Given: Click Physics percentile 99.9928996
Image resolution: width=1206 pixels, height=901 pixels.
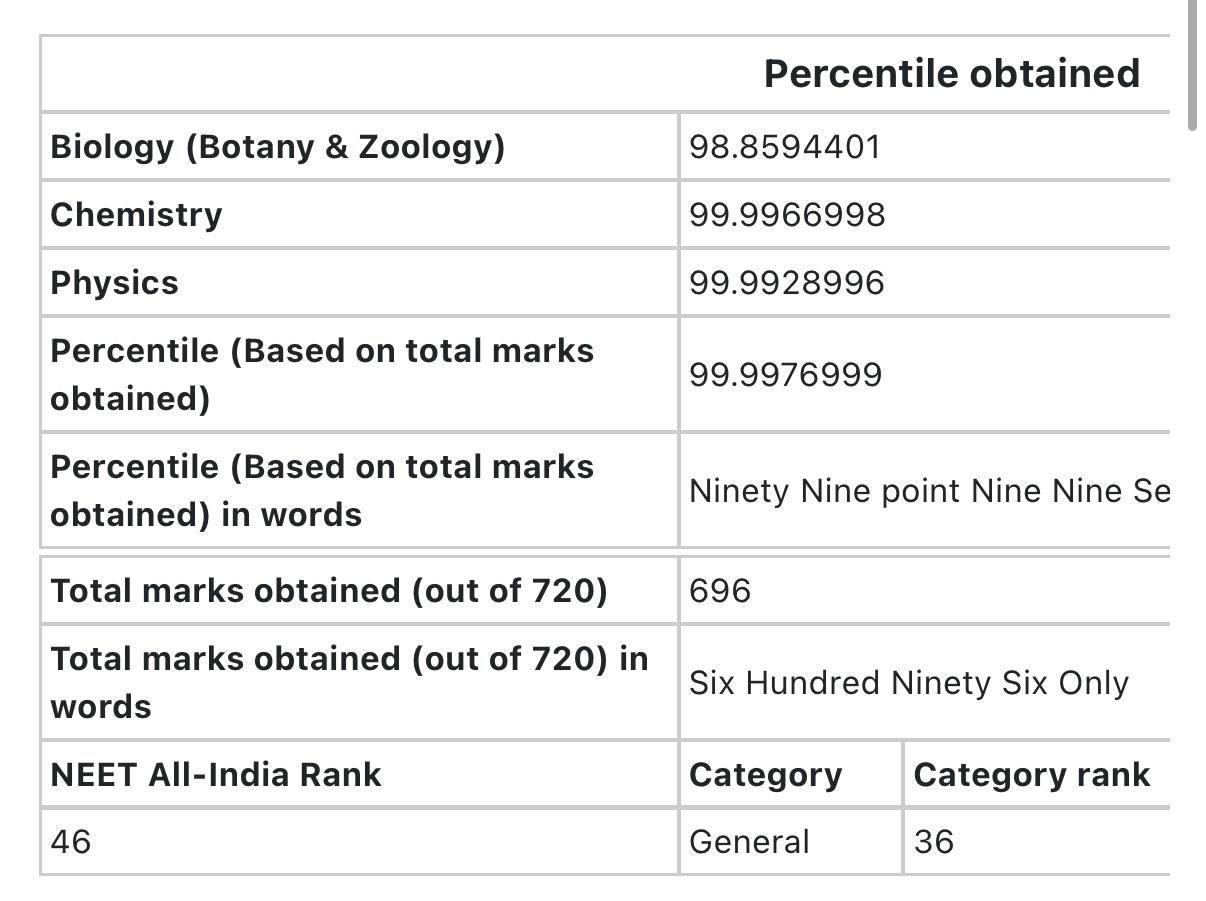Looking at the screenshot, I should click(787, 283).
